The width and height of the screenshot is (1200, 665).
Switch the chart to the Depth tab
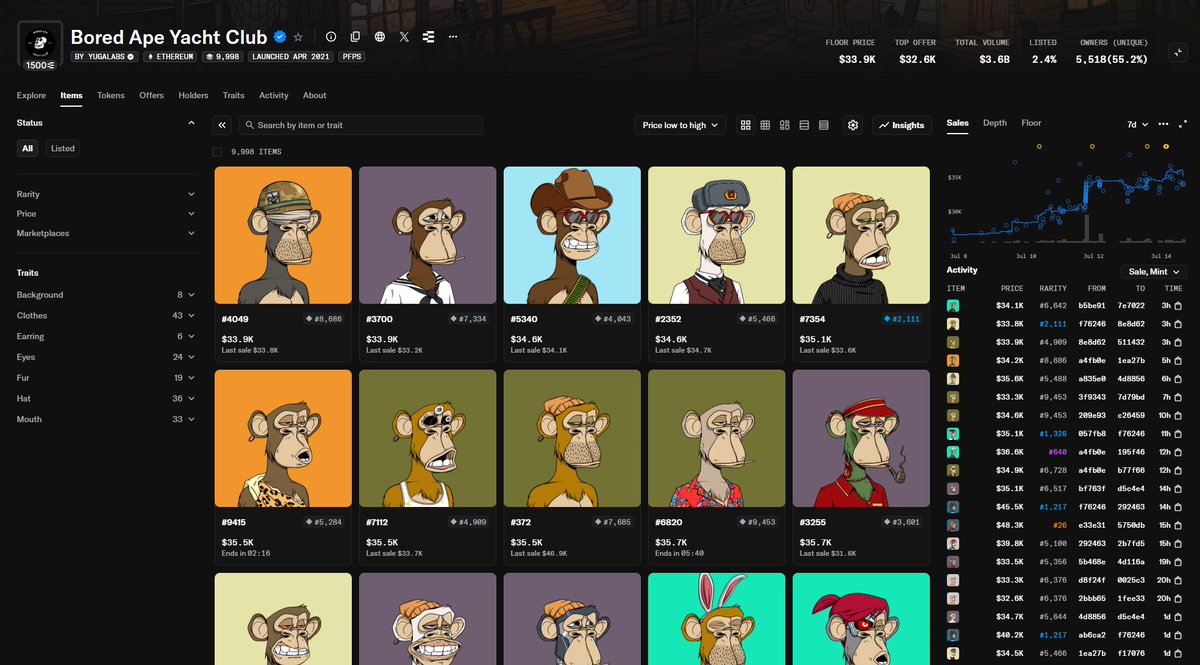point(995,123)
